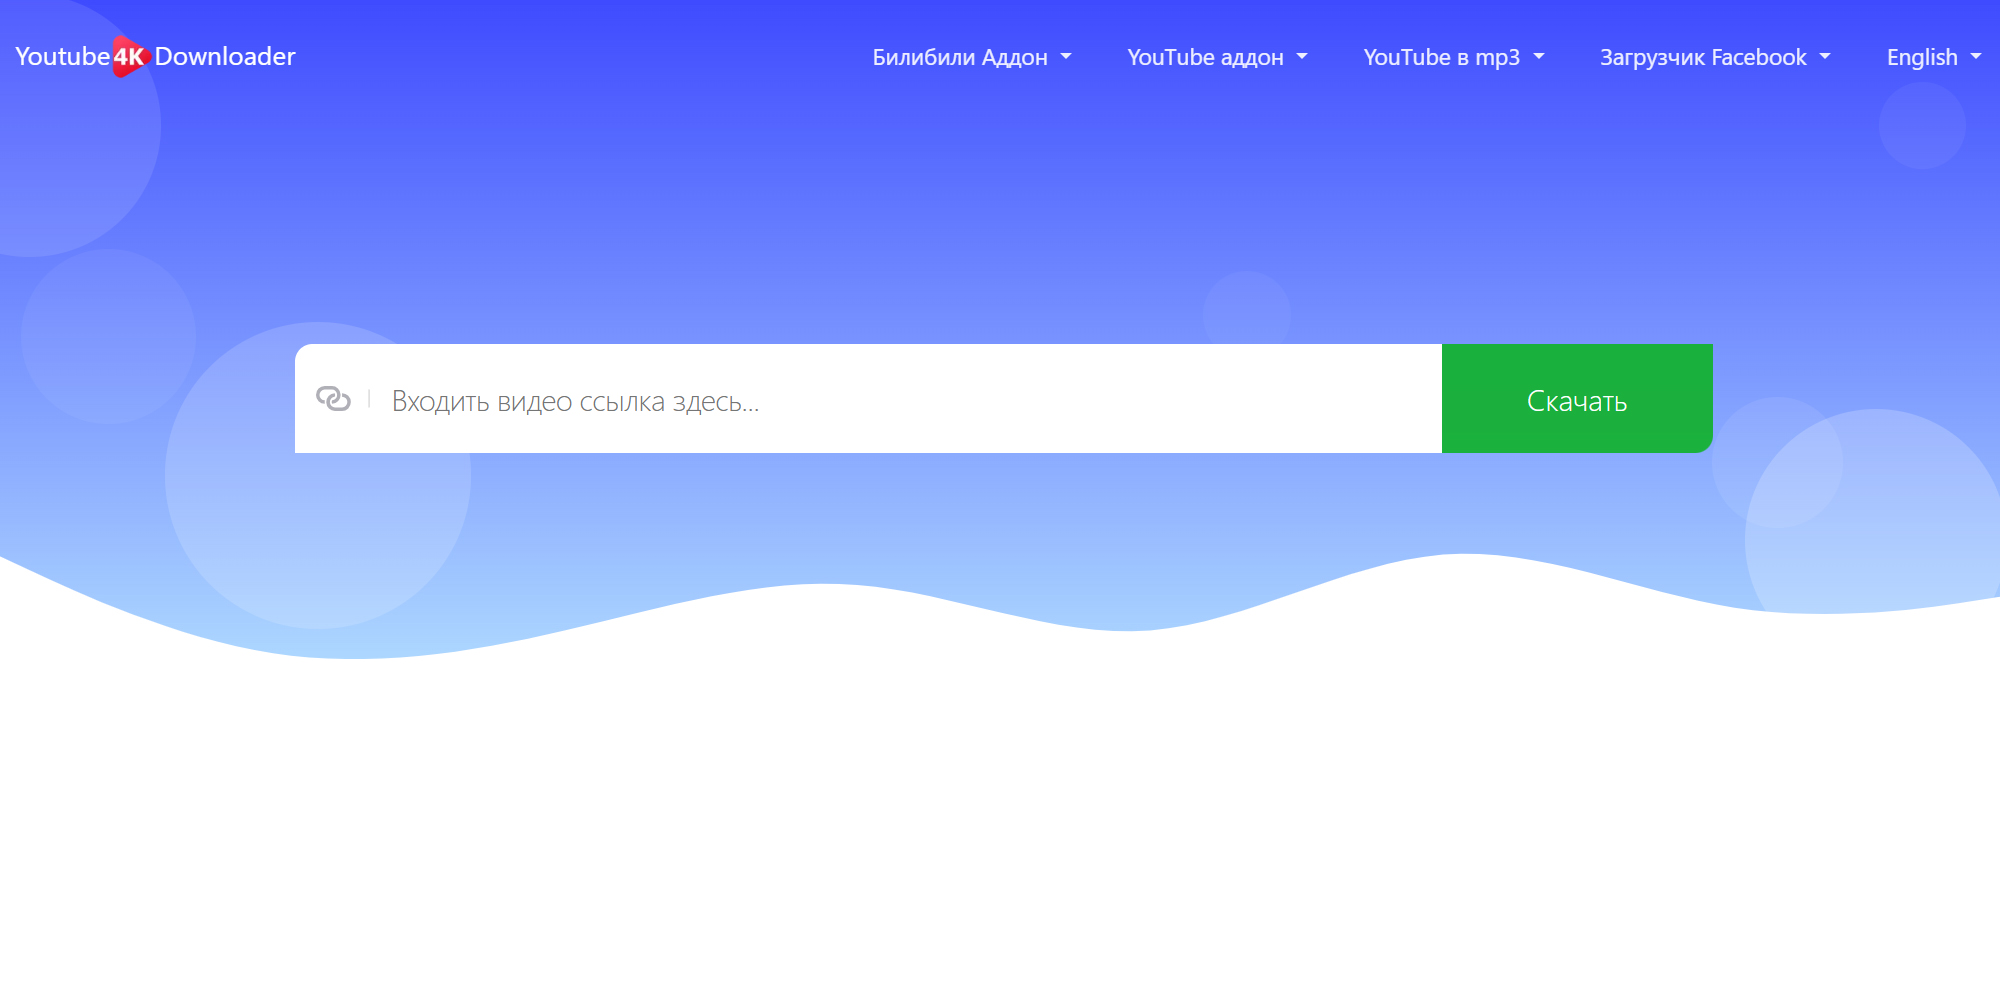
Task: Click the red 4K play logo icon
Action: tap(130, 57)
